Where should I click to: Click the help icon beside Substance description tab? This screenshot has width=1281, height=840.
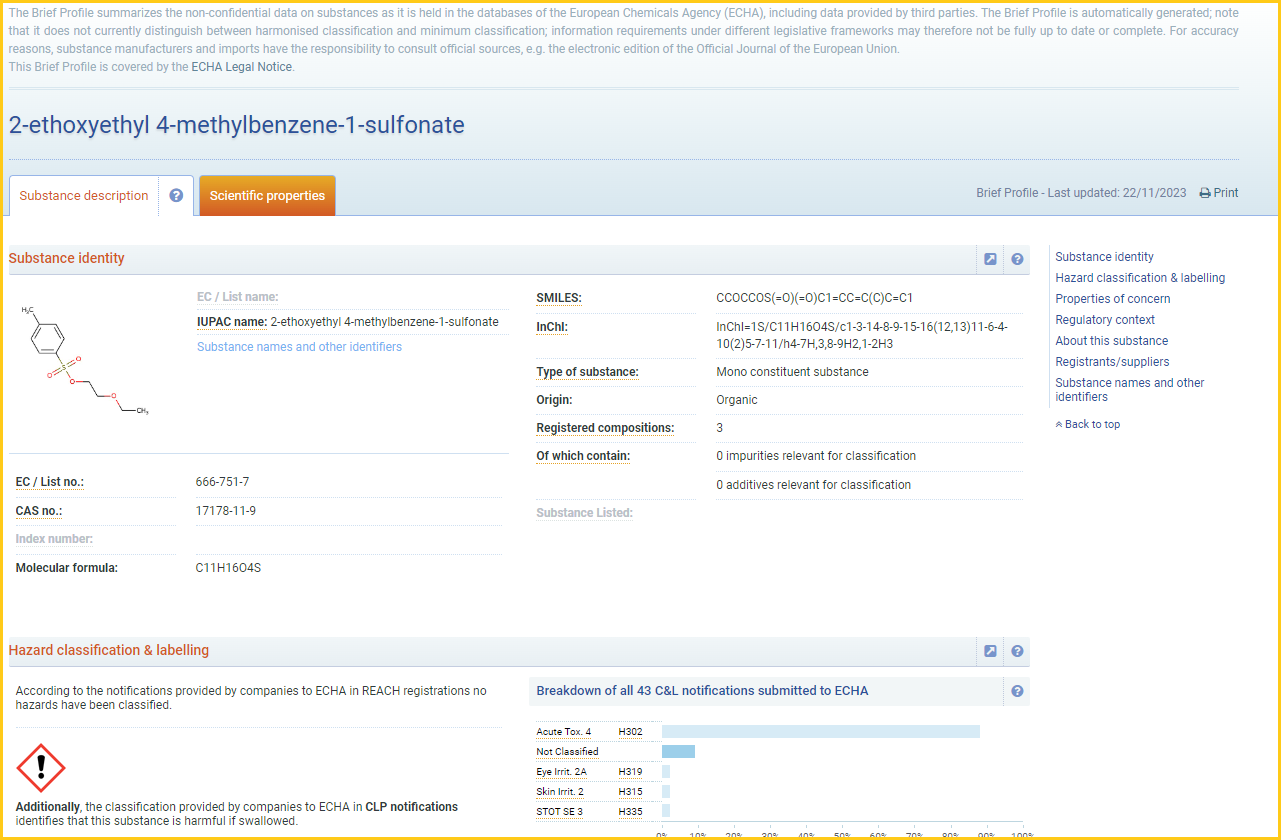(176, 196)
